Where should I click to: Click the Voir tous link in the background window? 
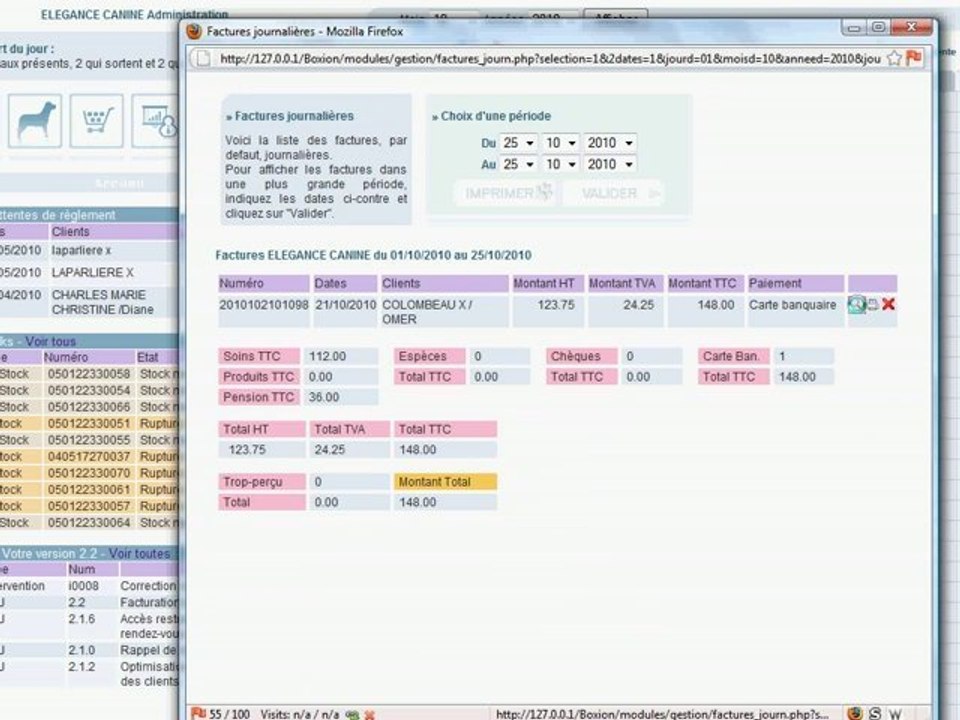click(x=50, y=341)
